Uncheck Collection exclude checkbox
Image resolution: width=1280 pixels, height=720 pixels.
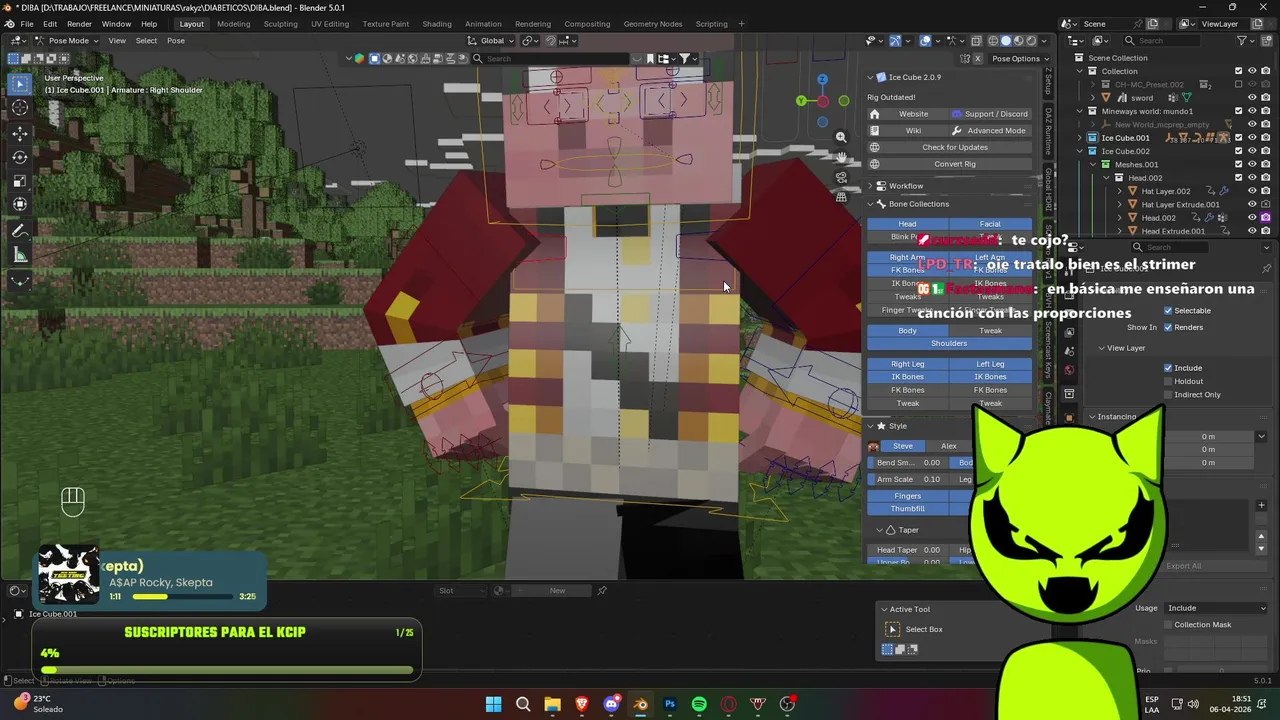tap(1239, 71)
